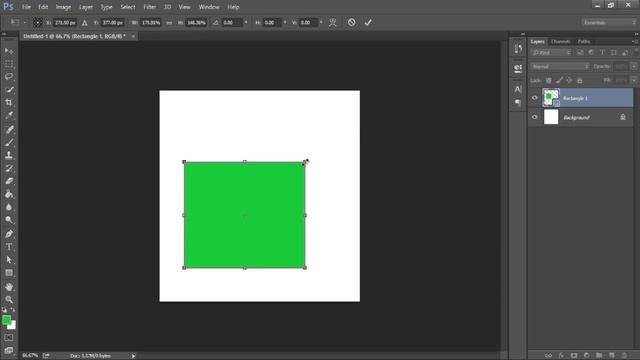Open the Opacity slider dropdown
This screenshot has height=360, width=640.
634,67
